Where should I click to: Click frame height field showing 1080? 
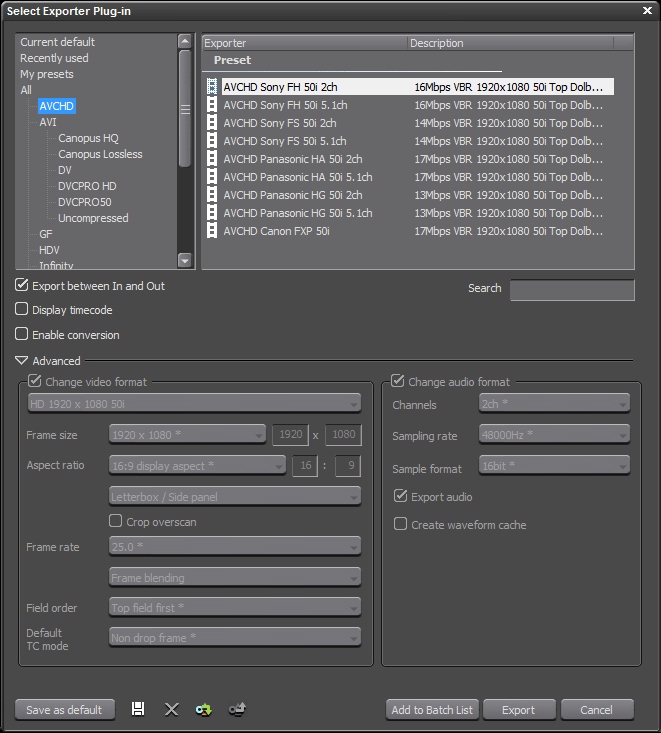[344, 435]
